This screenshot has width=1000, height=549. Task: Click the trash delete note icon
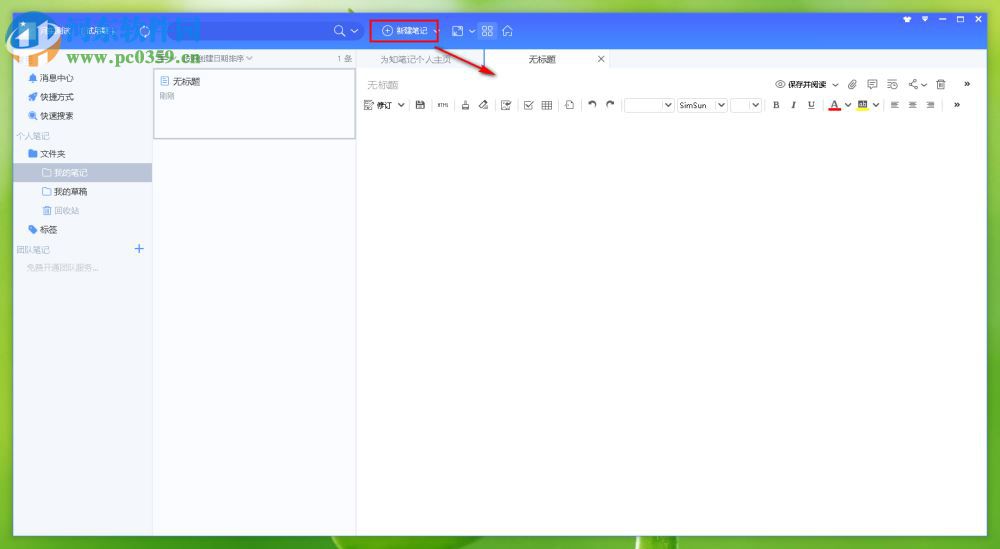941,84
